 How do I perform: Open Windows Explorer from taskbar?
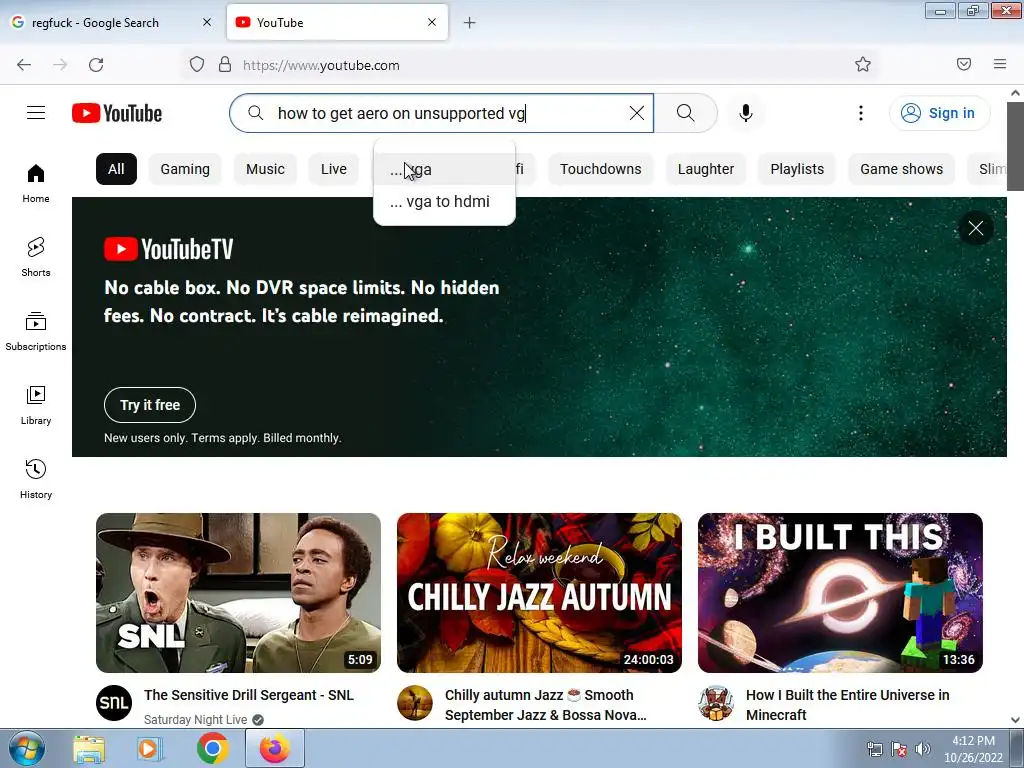point(89,749)
